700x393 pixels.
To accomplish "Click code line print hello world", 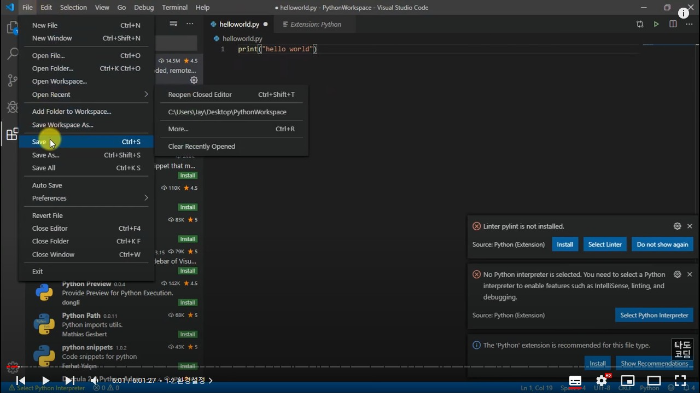I will click(277, 49).
